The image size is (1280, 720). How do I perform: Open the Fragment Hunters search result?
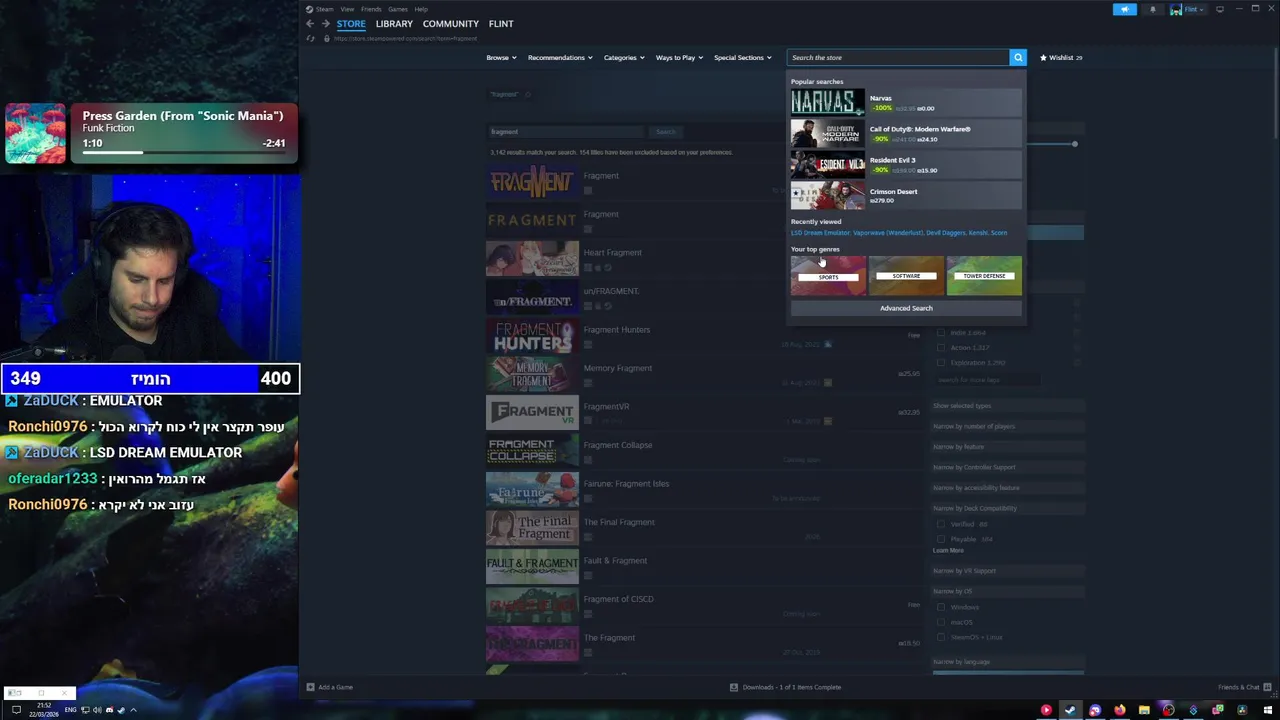(705, 337)
